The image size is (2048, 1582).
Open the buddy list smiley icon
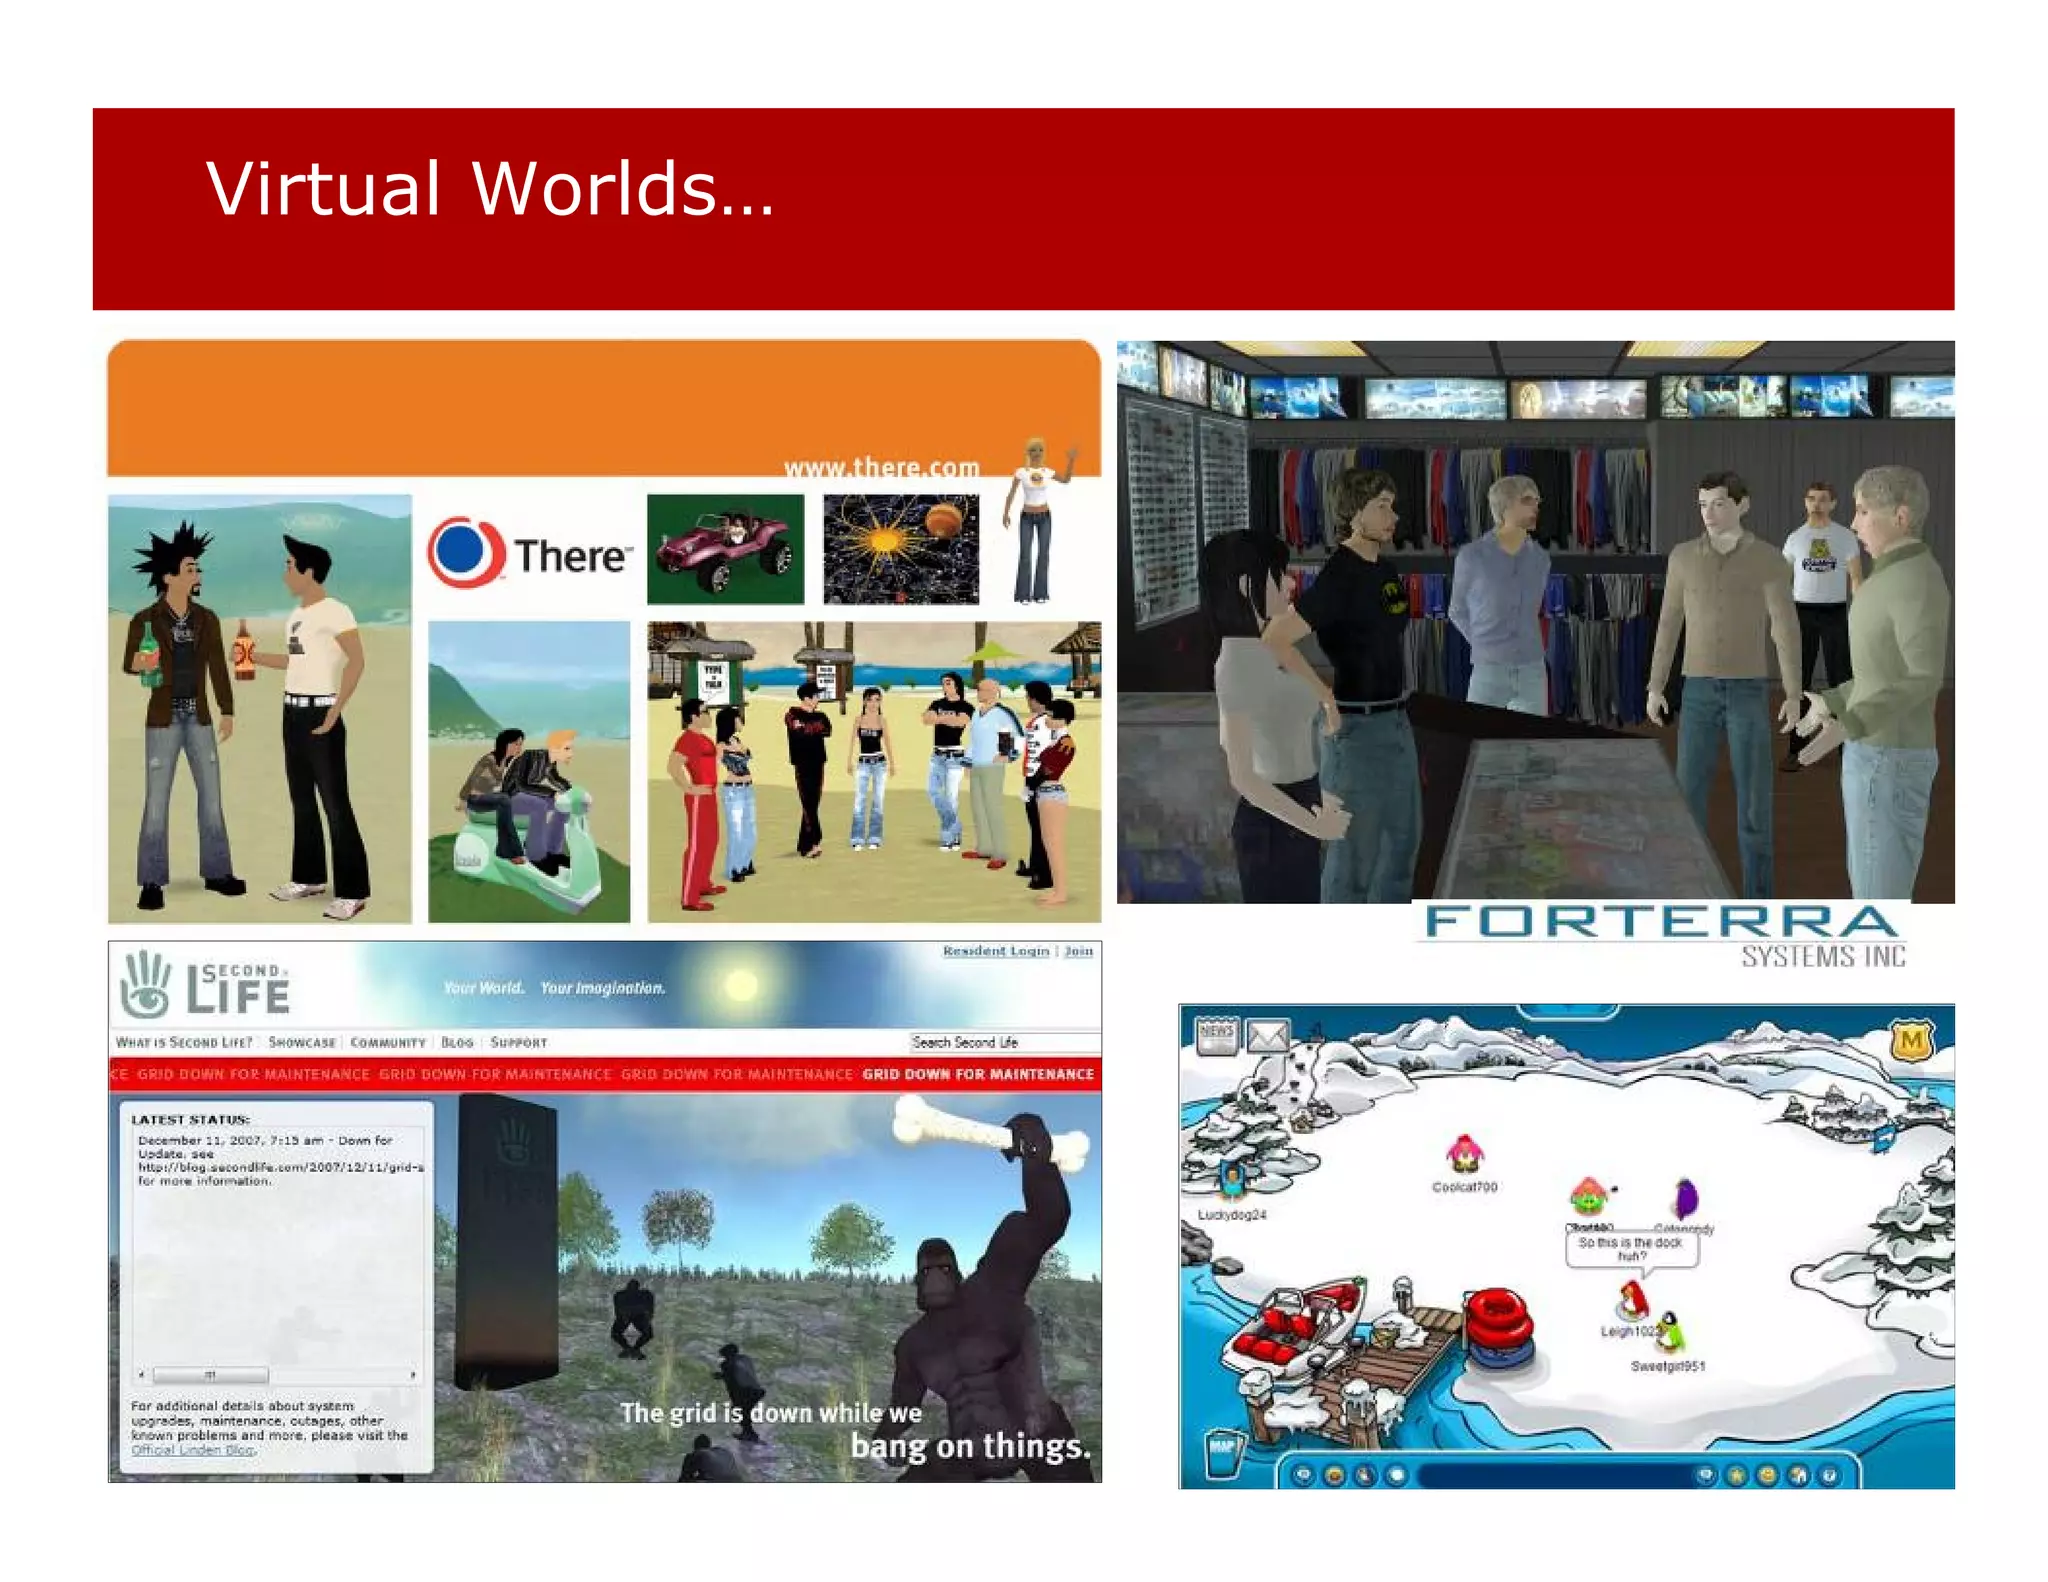1767,1474
